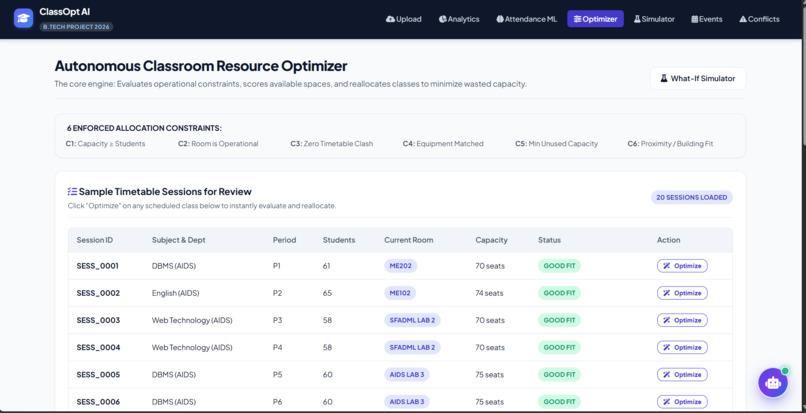The width and height of the screenshot is (806, 413).
Task: Click GOOD FIT status of SESS_0006
Action: click(x=559, y=402)
